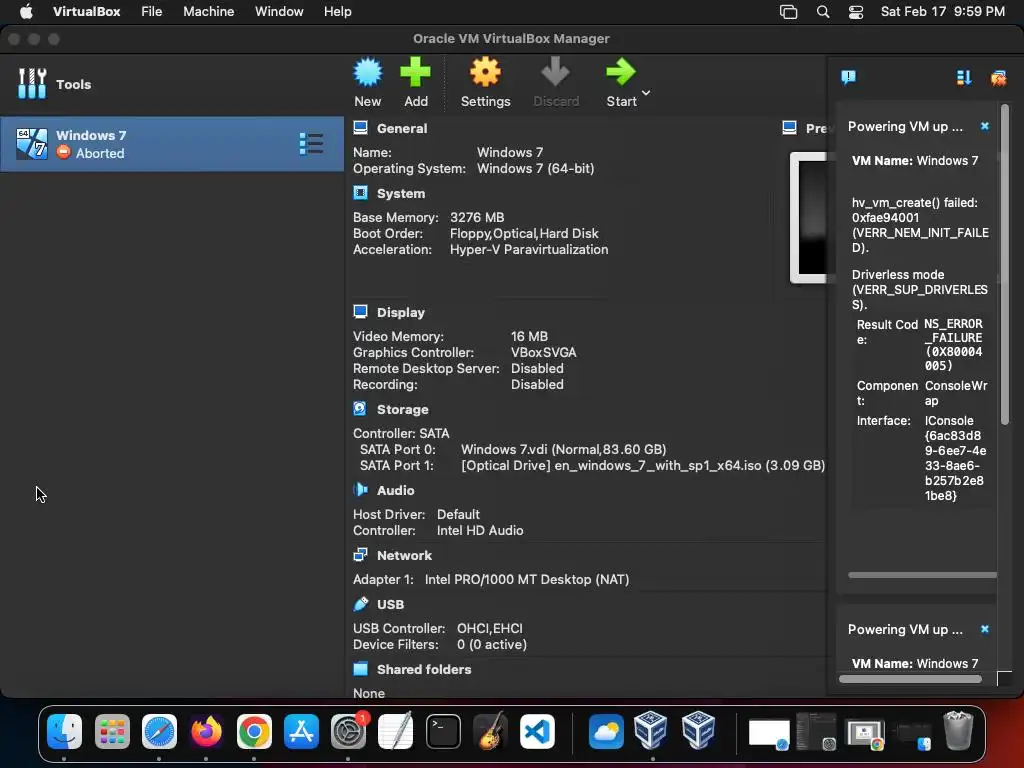Click the menu bar date and time
The image size is (1024, 768).
942,12
